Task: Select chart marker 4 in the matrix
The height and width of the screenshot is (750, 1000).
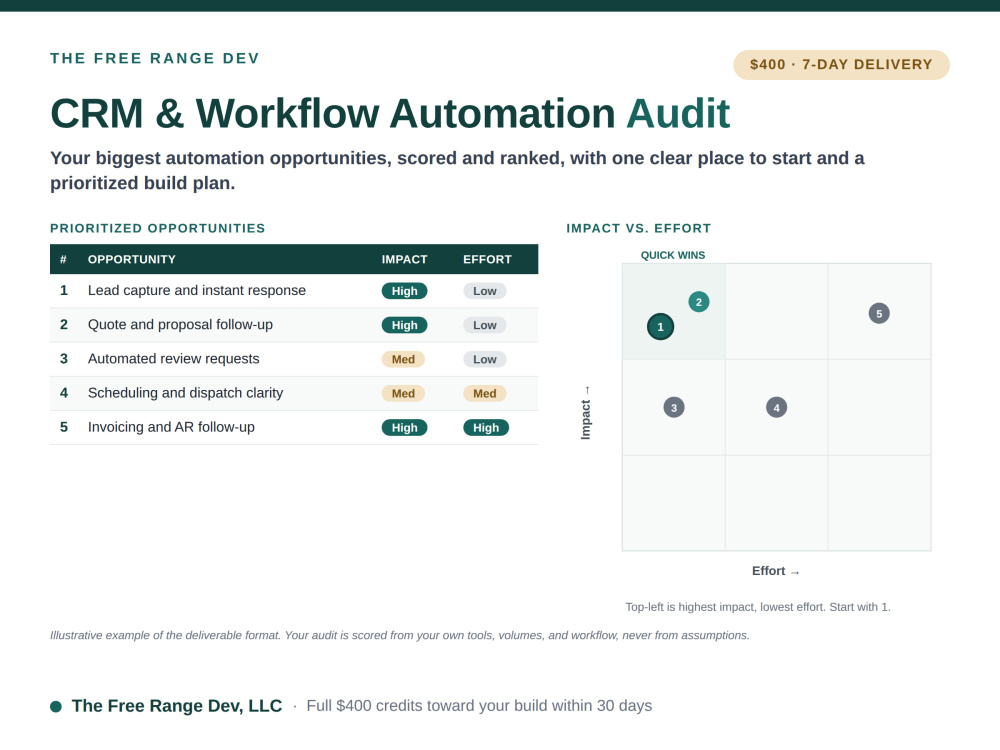Action: pyautogui.click(x=776, y=408)
